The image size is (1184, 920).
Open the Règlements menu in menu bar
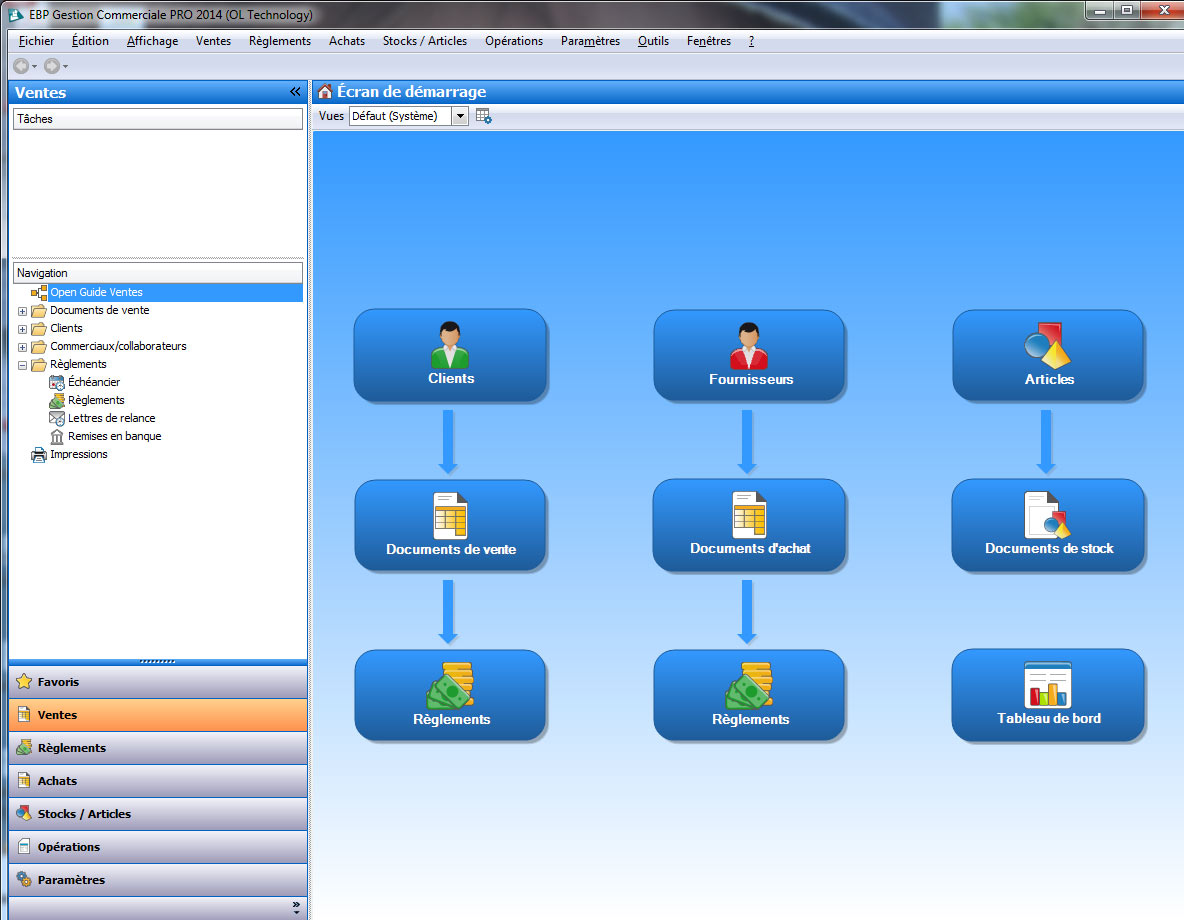coord(280,41)
